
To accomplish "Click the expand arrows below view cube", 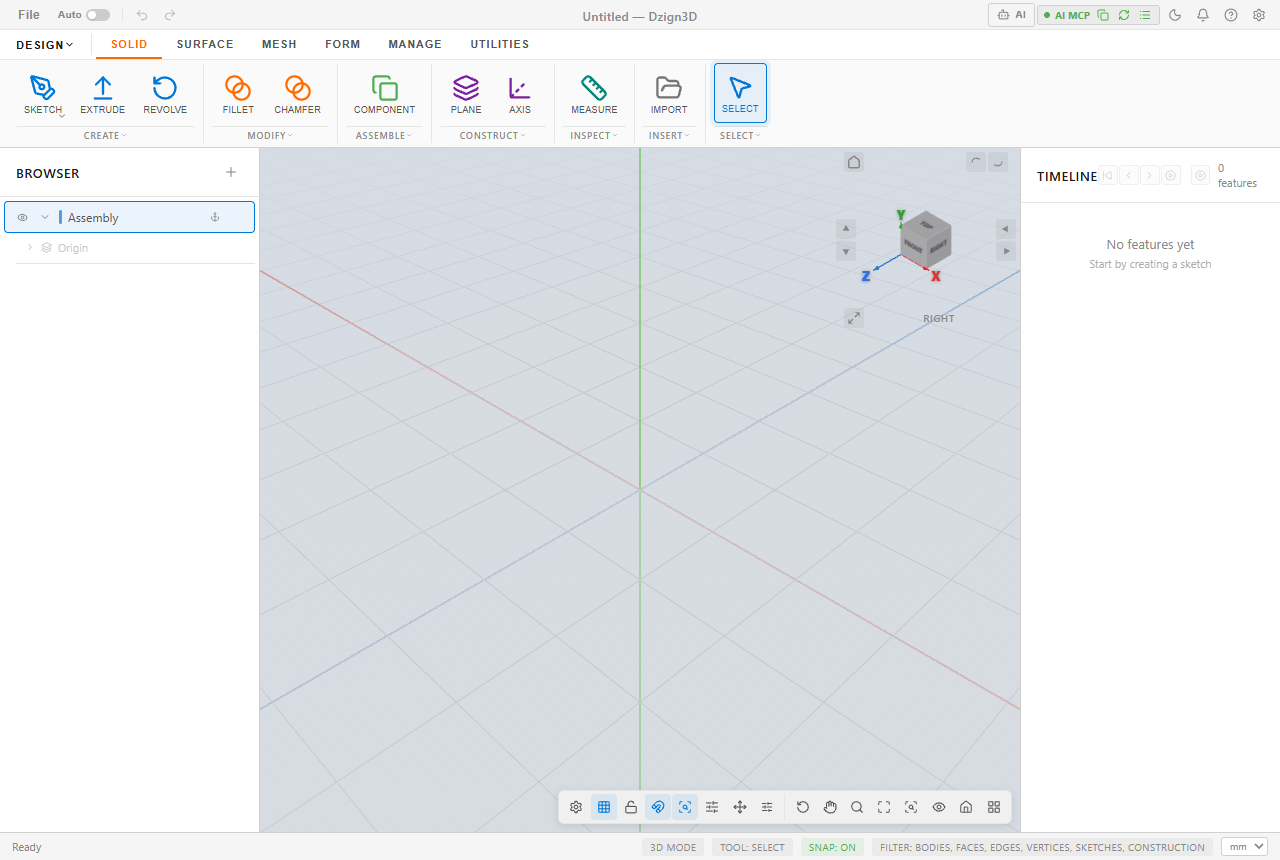I will (854, 317).
